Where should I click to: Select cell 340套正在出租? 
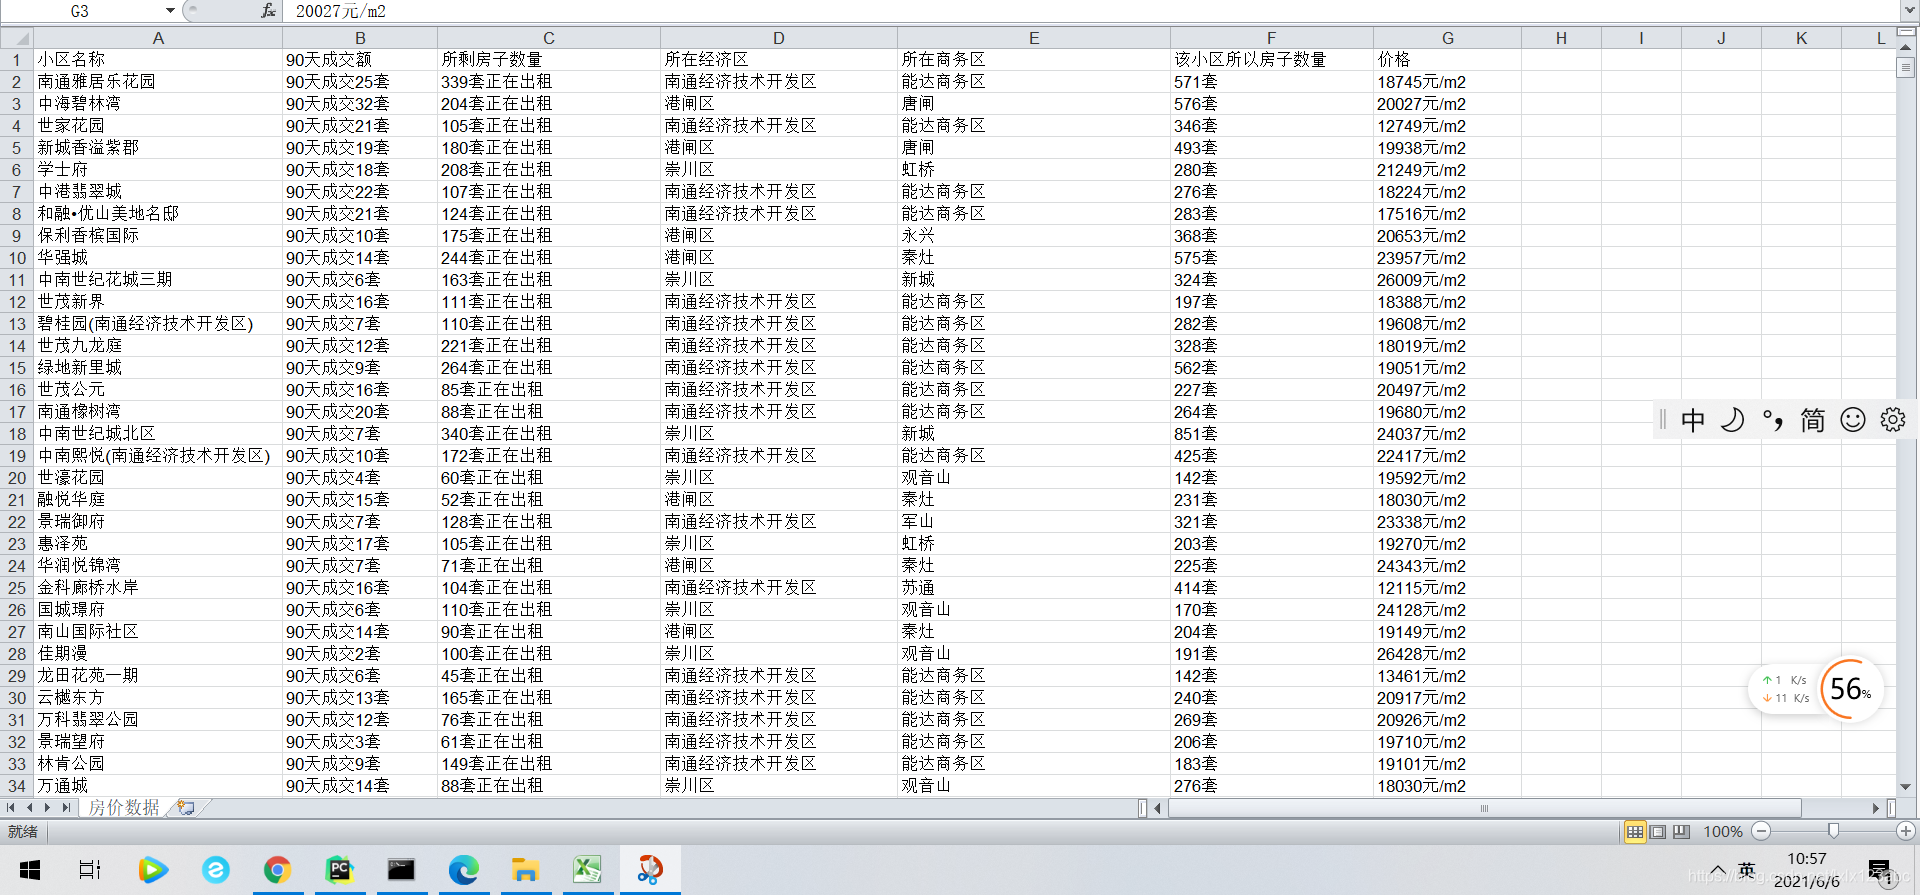(x=549, y=434)
